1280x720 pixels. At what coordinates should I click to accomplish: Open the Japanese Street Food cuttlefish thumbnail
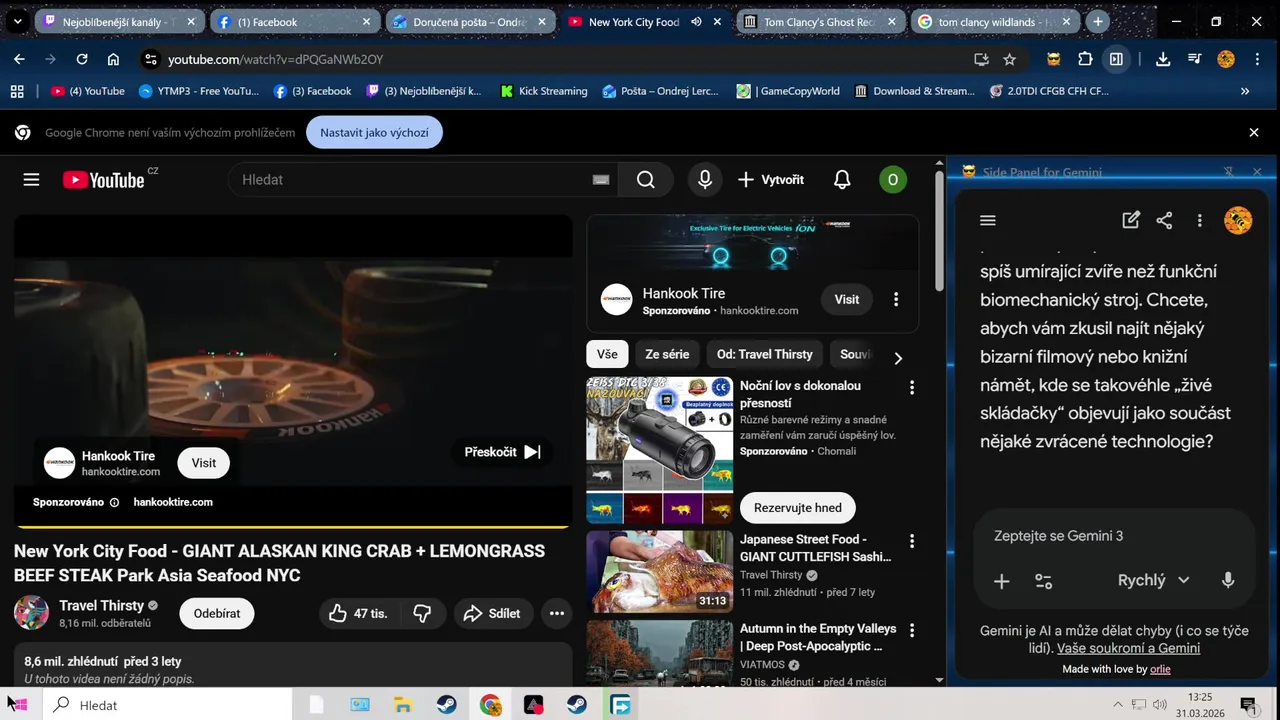[659, 572]
